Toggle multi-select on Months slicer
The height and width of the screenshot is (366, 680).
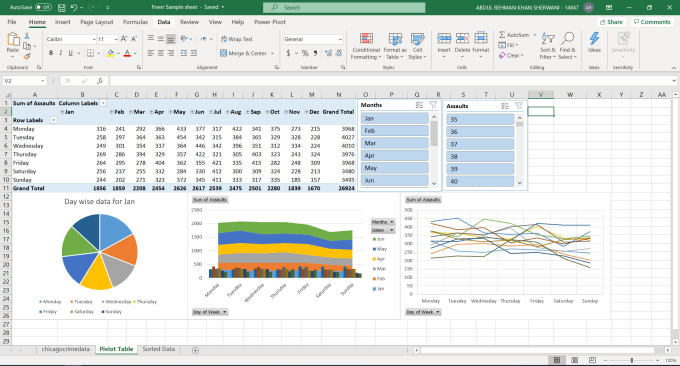pyautogui.click(x=419, y=105)
